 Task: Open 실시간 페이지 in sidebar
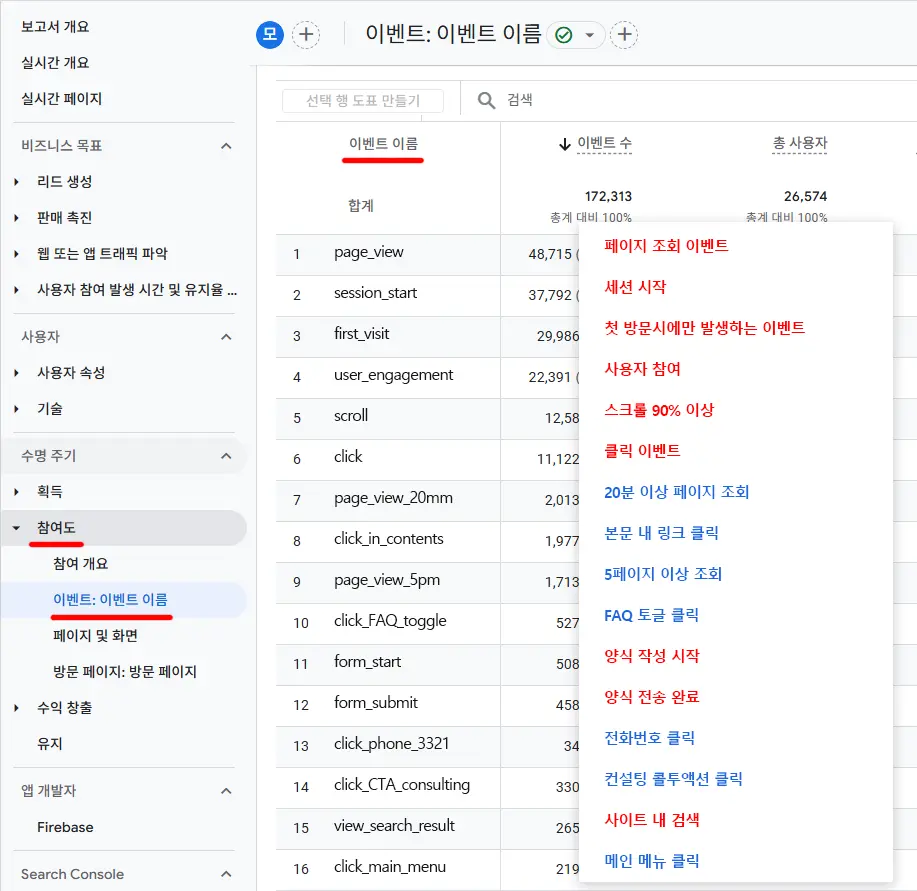pyautogui.click(x=61, y=99)
